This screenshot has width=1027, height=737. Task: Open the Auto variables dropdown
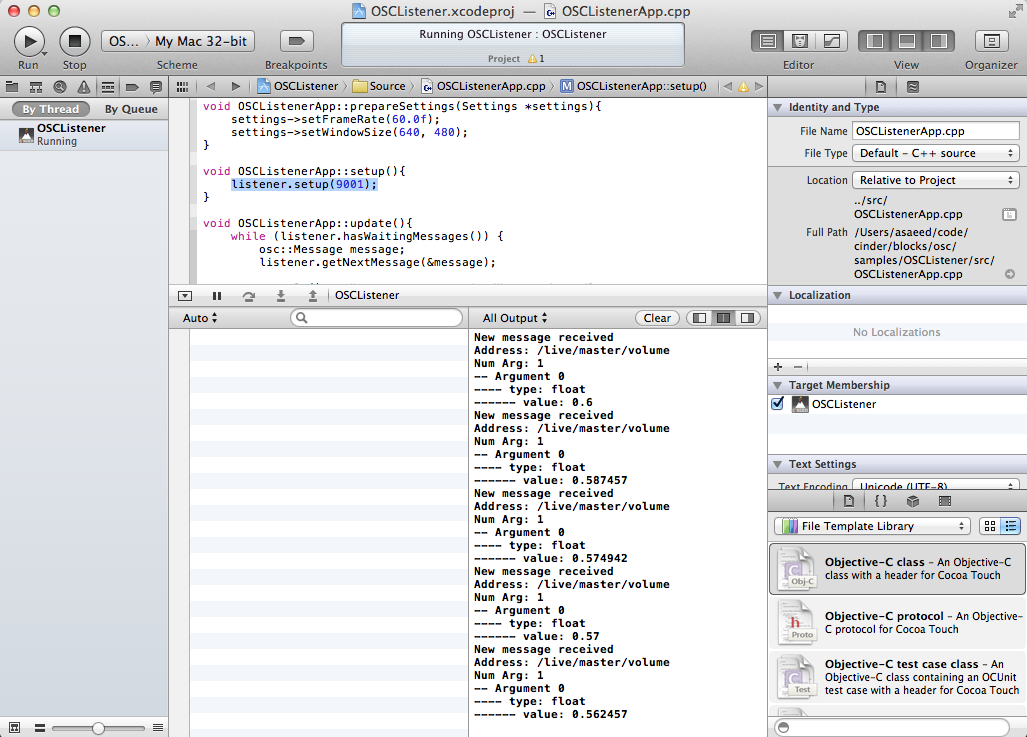click(x=200, y=318)
